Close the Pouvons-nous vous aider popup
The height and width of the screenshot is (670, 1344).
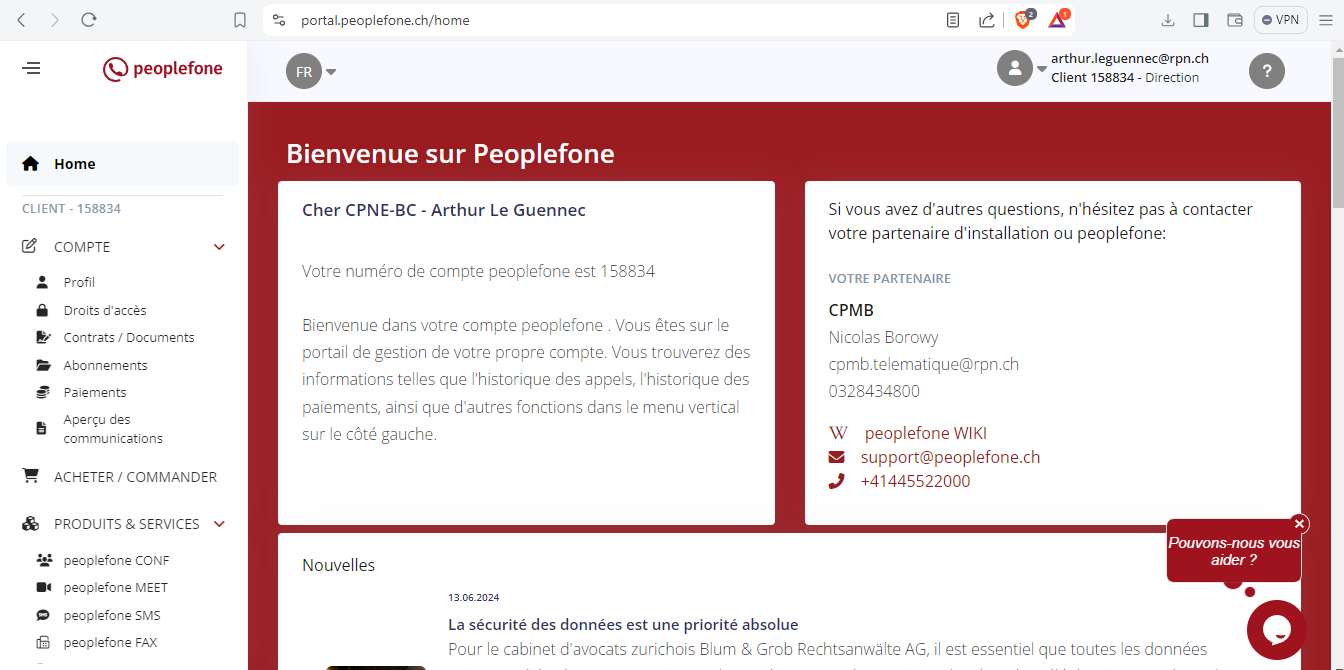pos(1299,523)
